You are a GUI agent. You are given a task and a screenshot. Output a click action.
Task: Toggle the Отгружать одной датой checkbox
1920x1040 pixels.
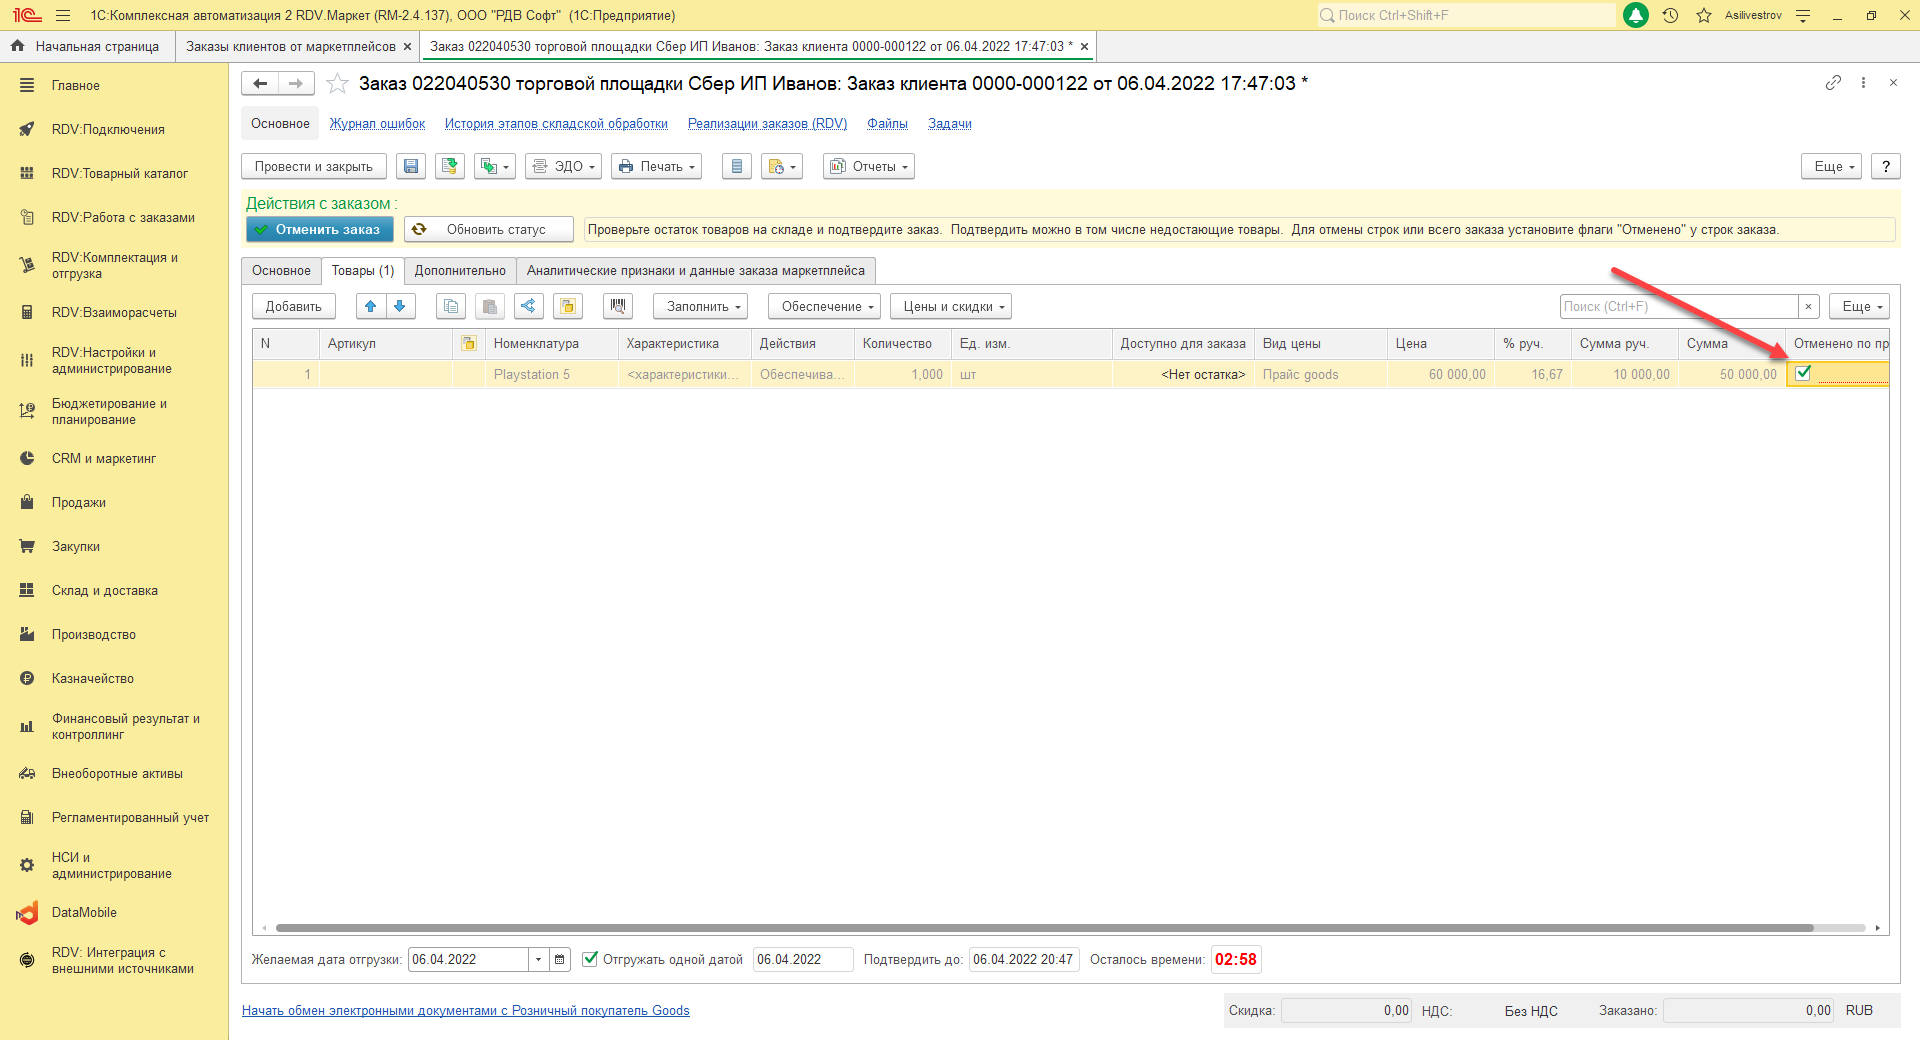(590, 959)
